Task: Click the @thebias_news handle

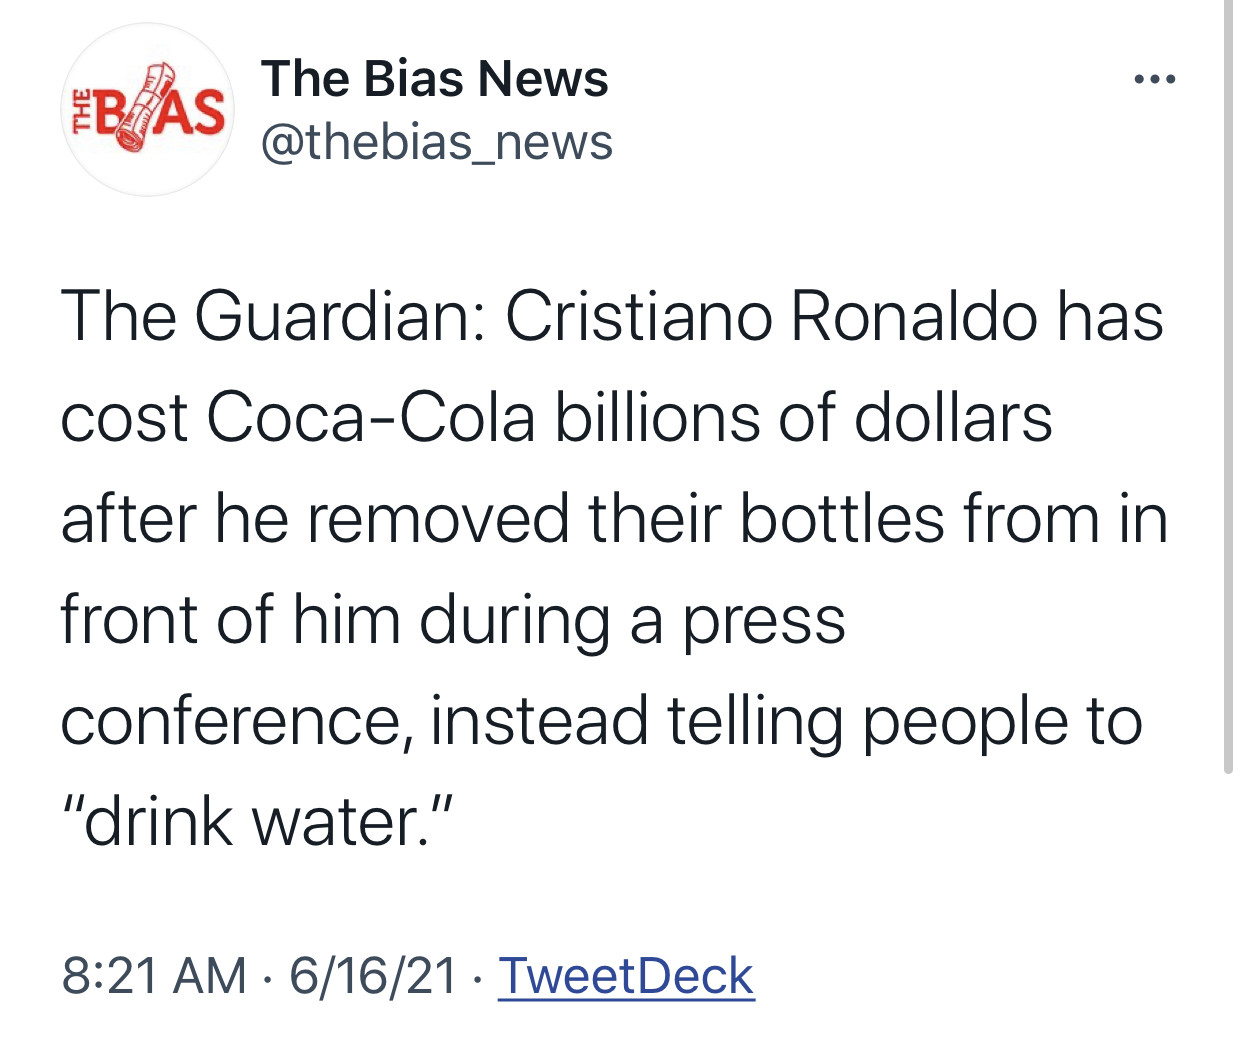Action: 436,142
